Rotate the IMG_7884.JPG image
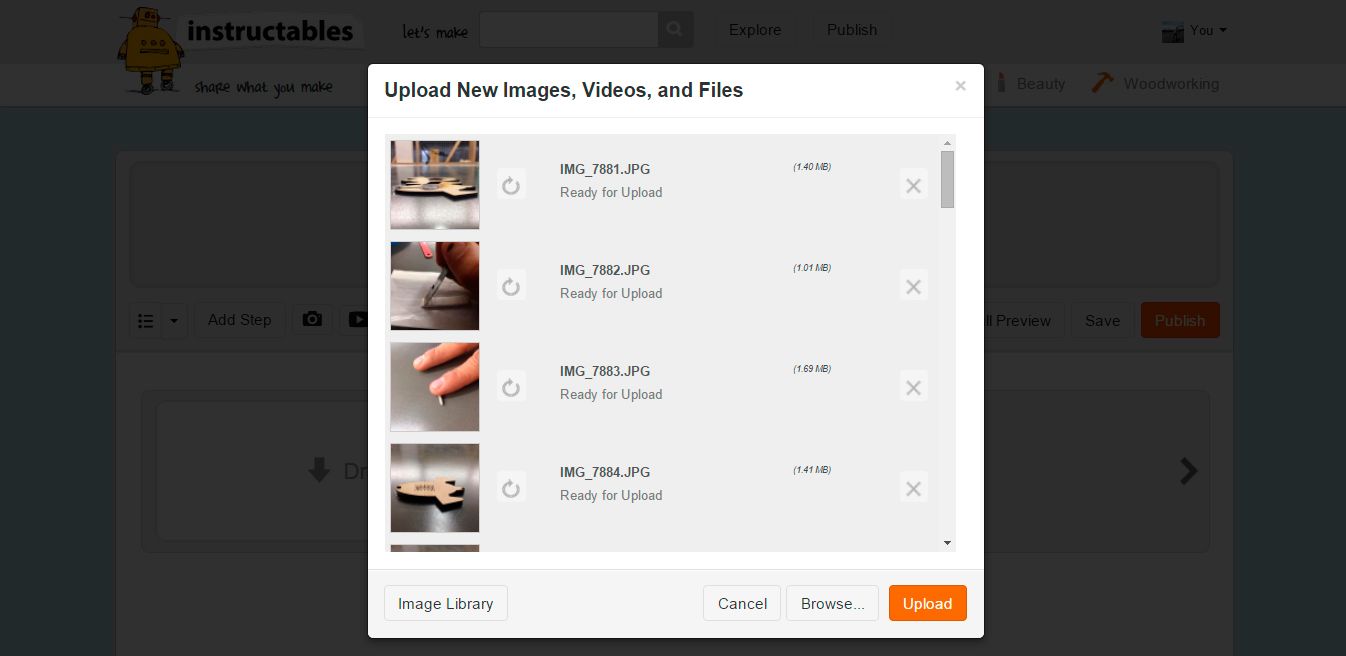 click(x=511, y=488)
